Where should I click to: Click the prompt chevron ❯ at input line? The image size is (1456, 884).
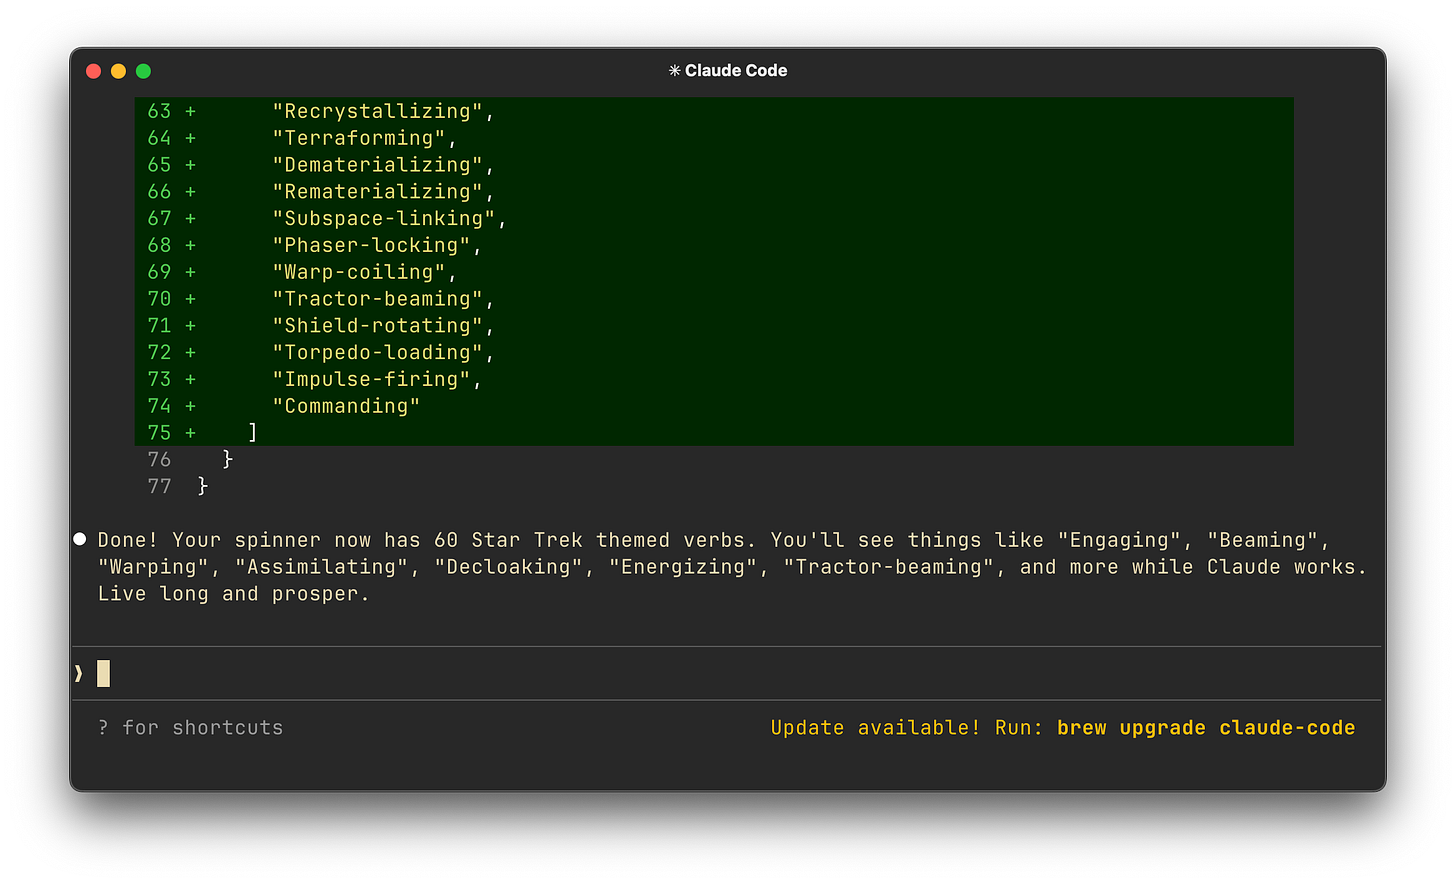click(78, 673)
